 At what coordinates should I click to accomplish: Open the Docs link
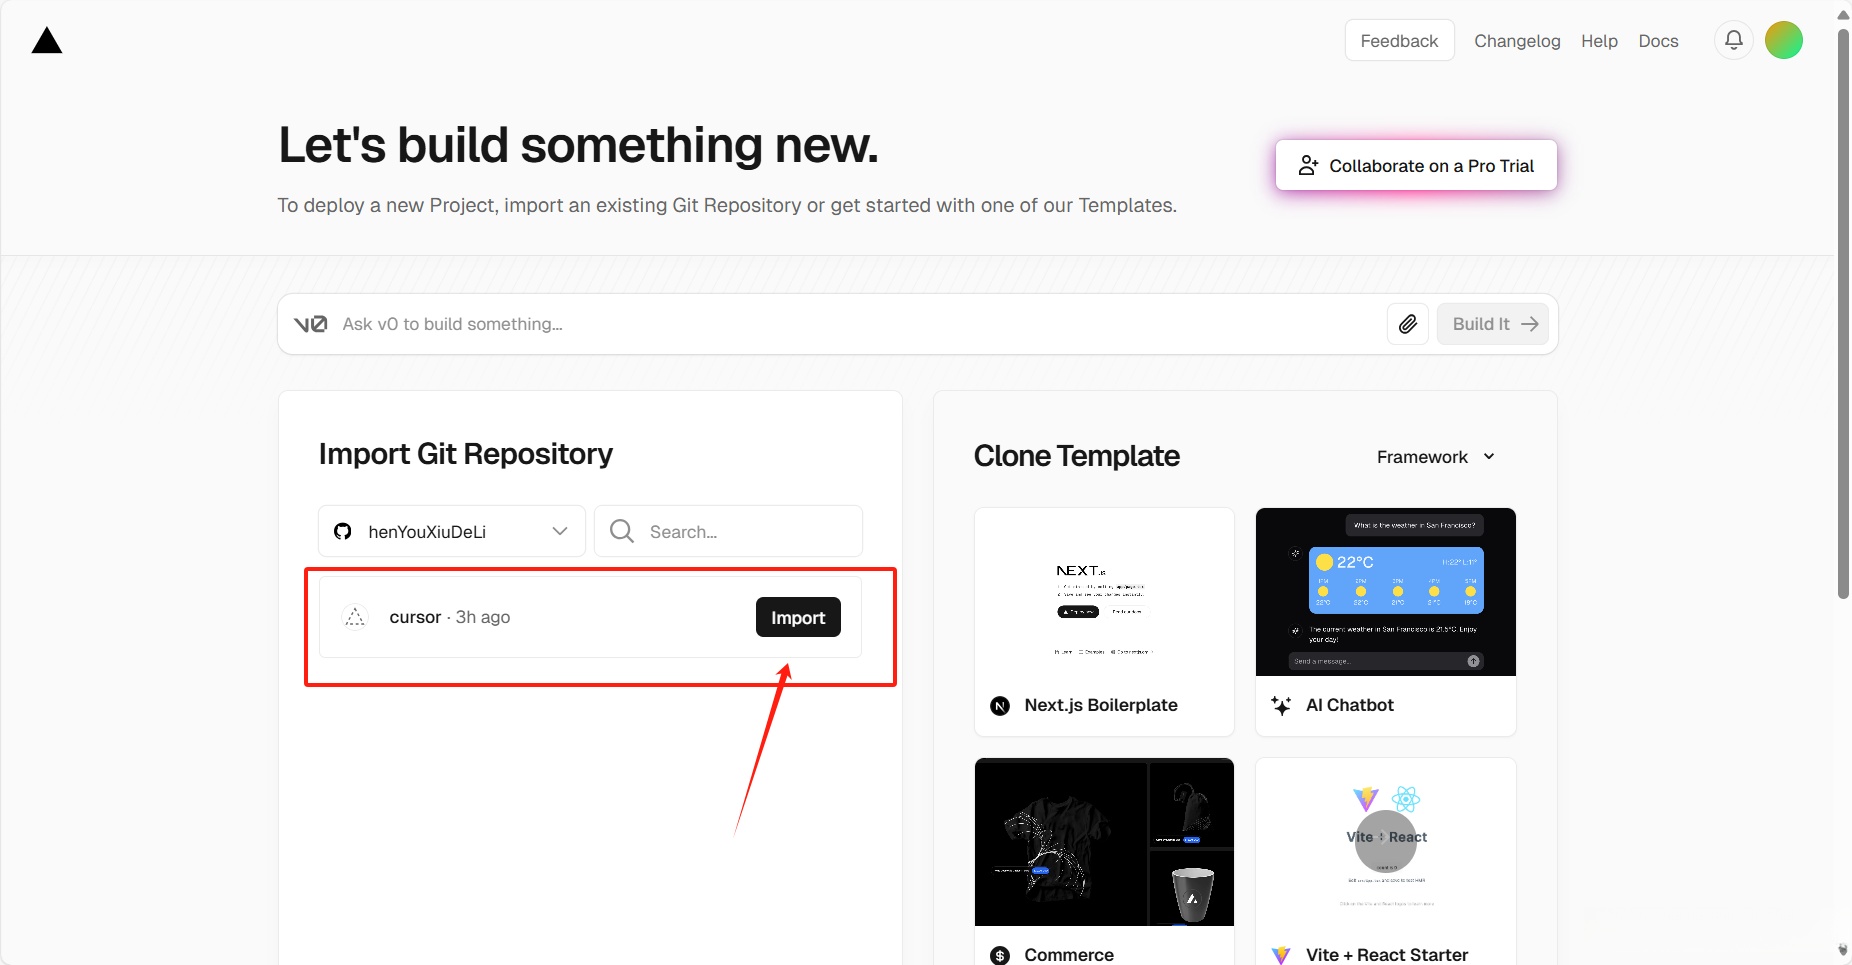coord(1658,41)
